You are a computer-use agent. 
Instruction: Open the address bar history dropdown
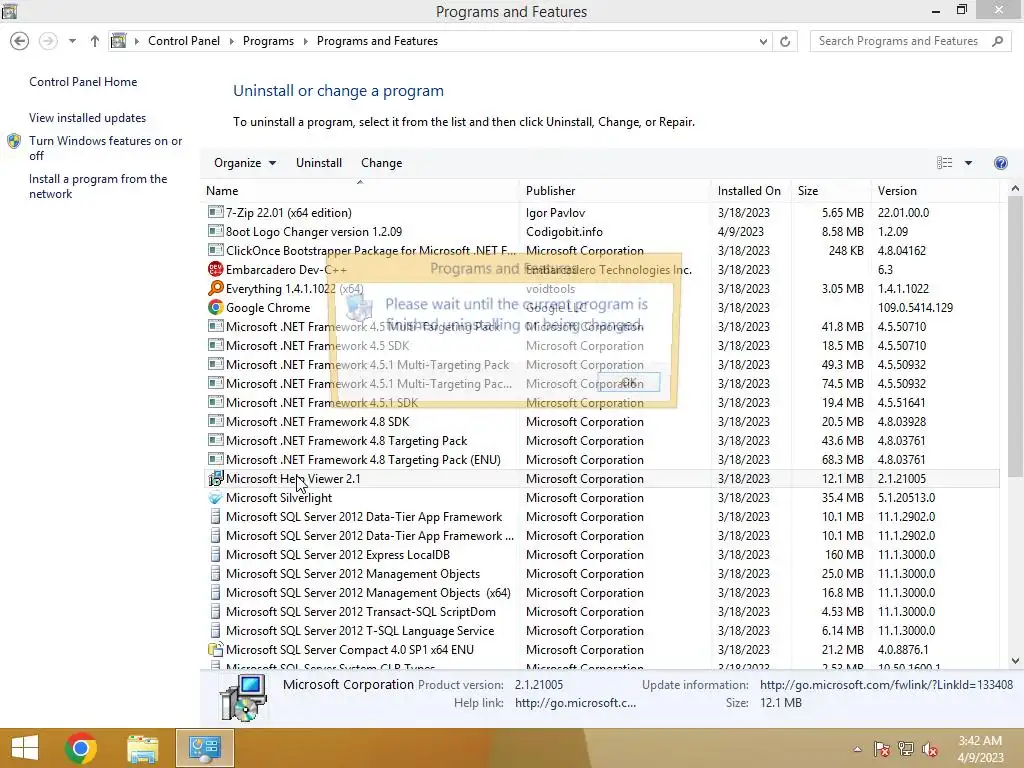pyautogui.click(x=763, y=41)
